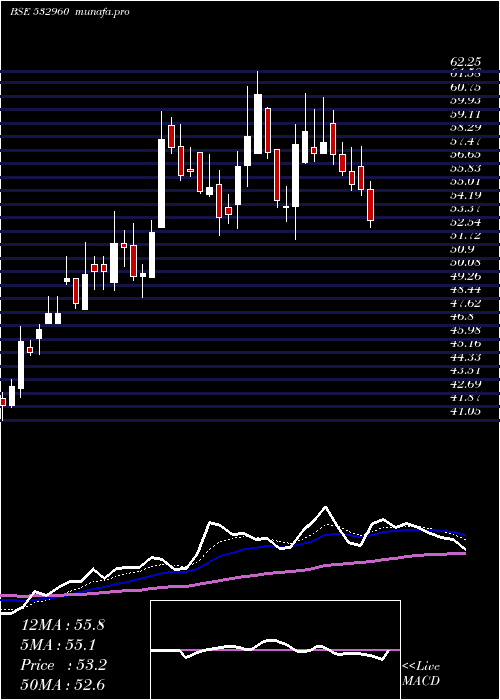Viewport: 500px width, 700px height.
Task: Select the 54.19 price level label
Action: click(x=465, y=195)
